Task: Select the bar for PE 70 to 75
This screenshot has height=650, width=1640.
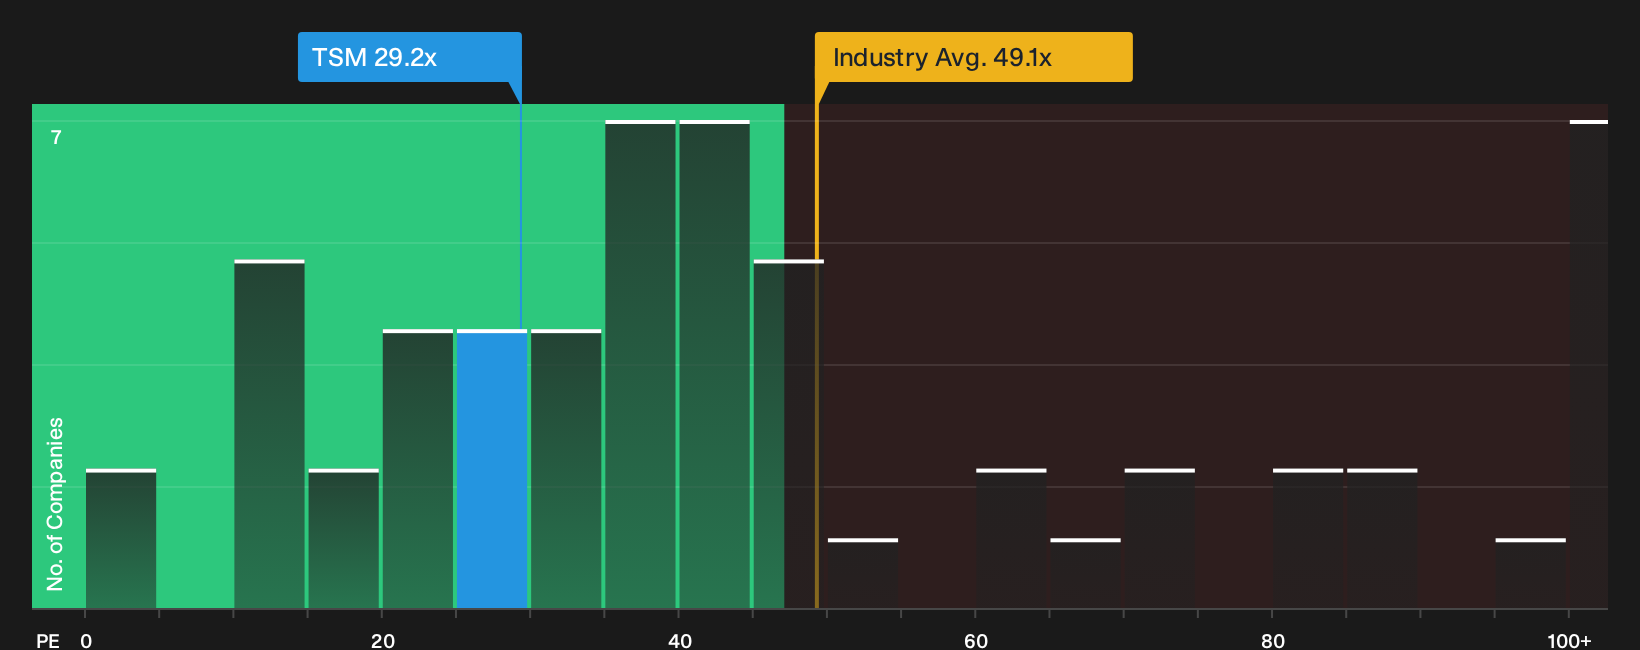Action: click(x=1160, y=539)
